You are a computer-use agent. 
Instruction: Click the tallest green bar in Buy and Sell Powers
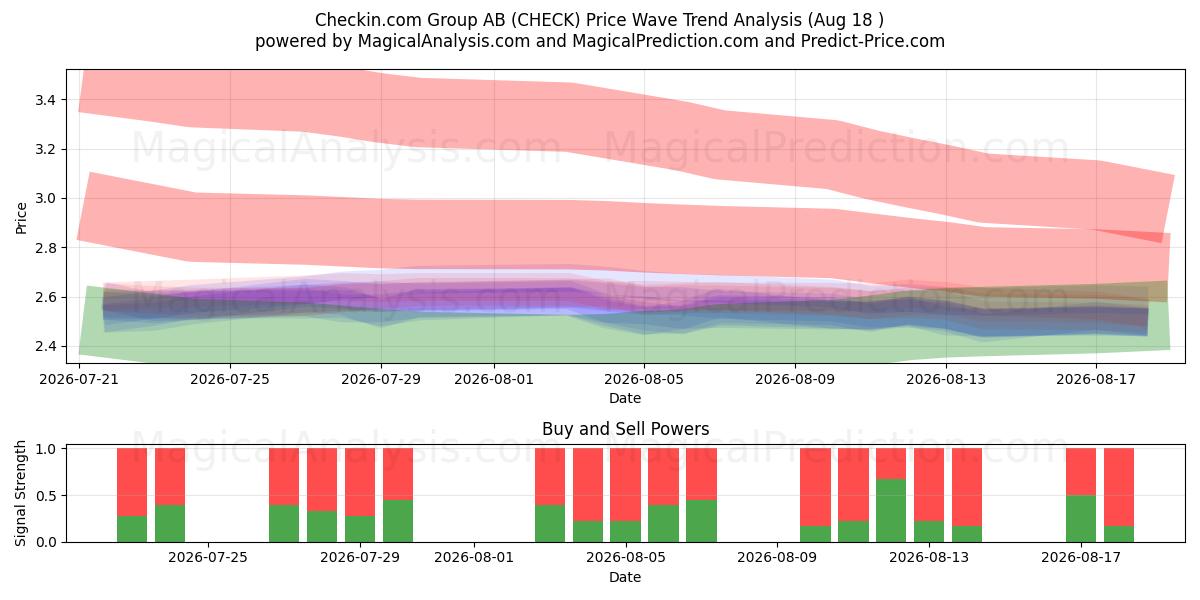coord(891,511)
